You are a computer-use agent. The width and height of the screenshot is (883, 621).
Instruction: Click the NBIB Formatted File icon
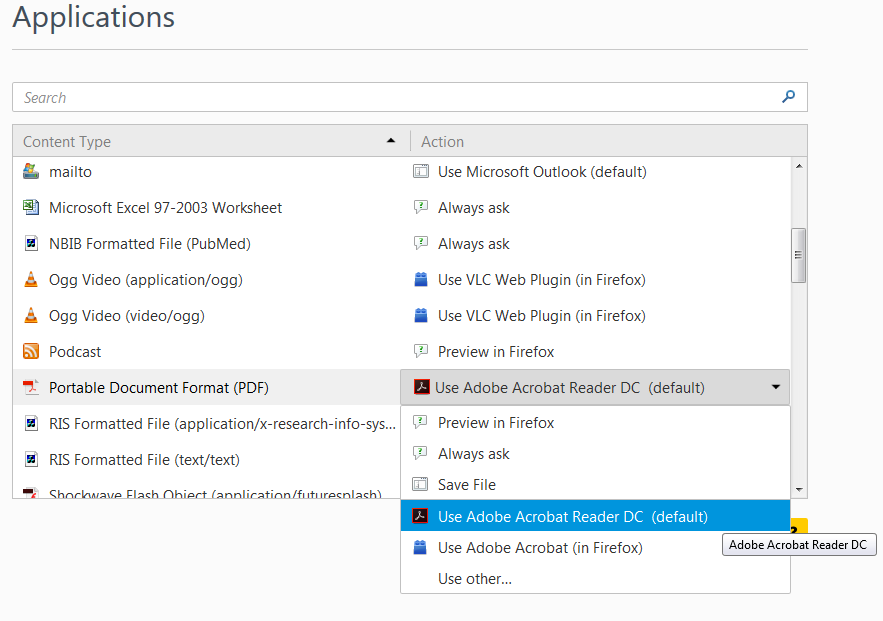(x=32, y=243)
